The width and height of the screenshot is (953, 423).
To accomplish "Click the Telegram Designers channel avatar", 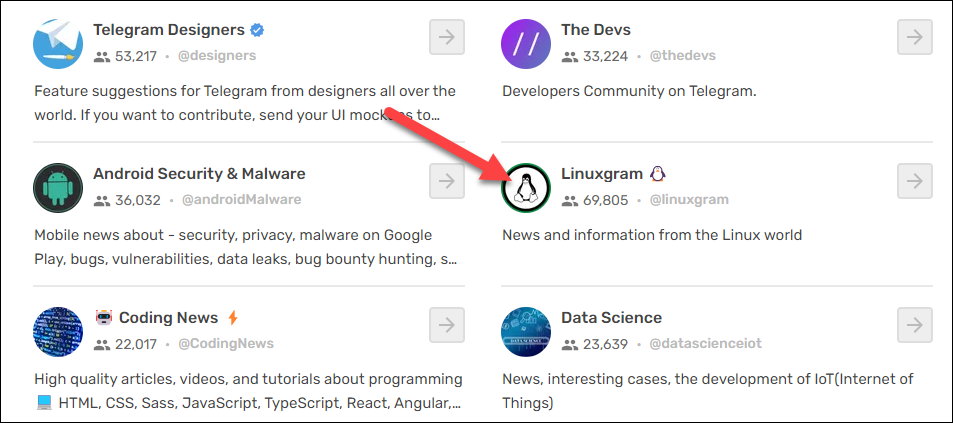I will (x=58, y=43).
